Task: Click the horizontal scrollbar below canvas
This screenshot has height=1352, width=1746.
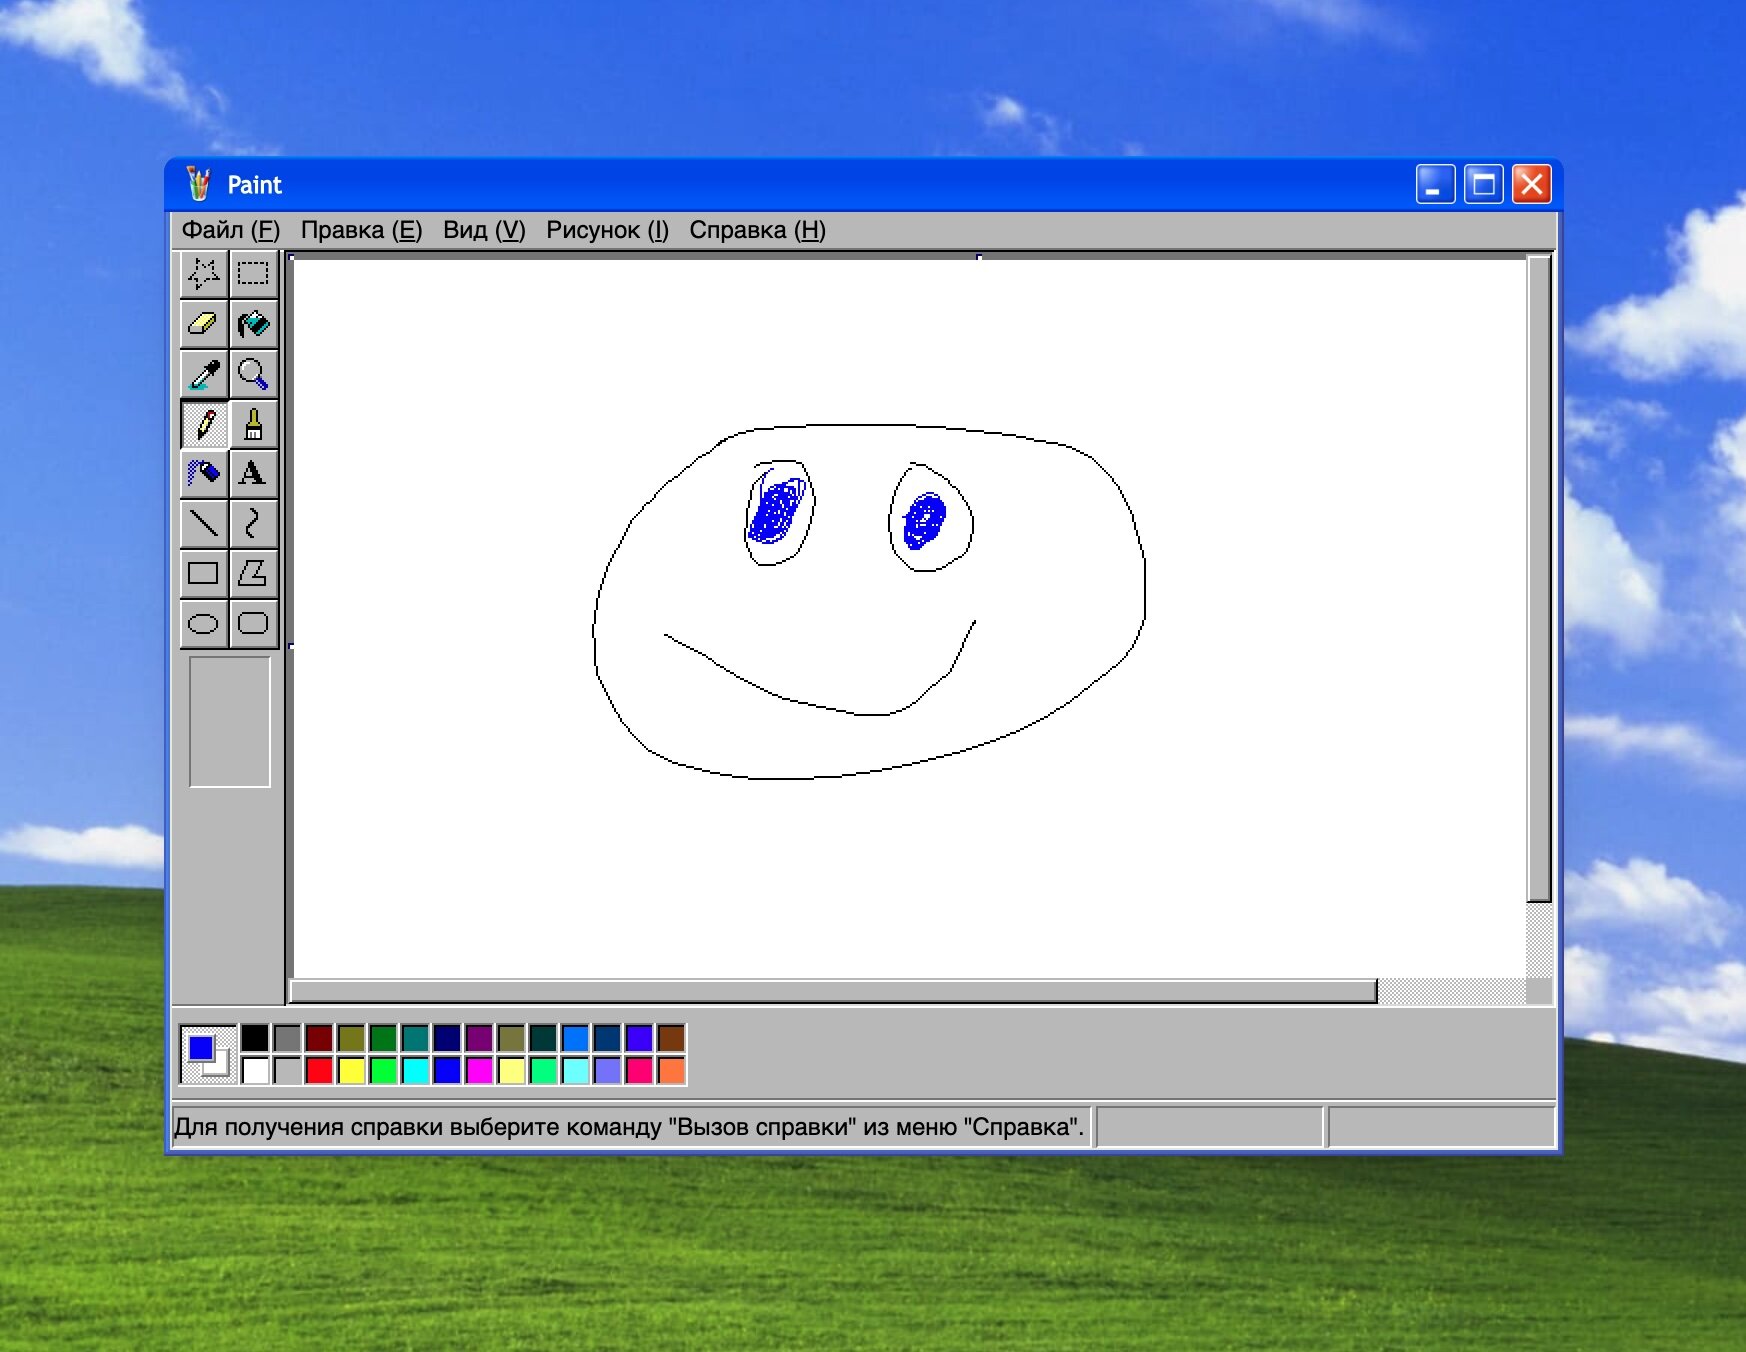Action: (x=832, y=991)
